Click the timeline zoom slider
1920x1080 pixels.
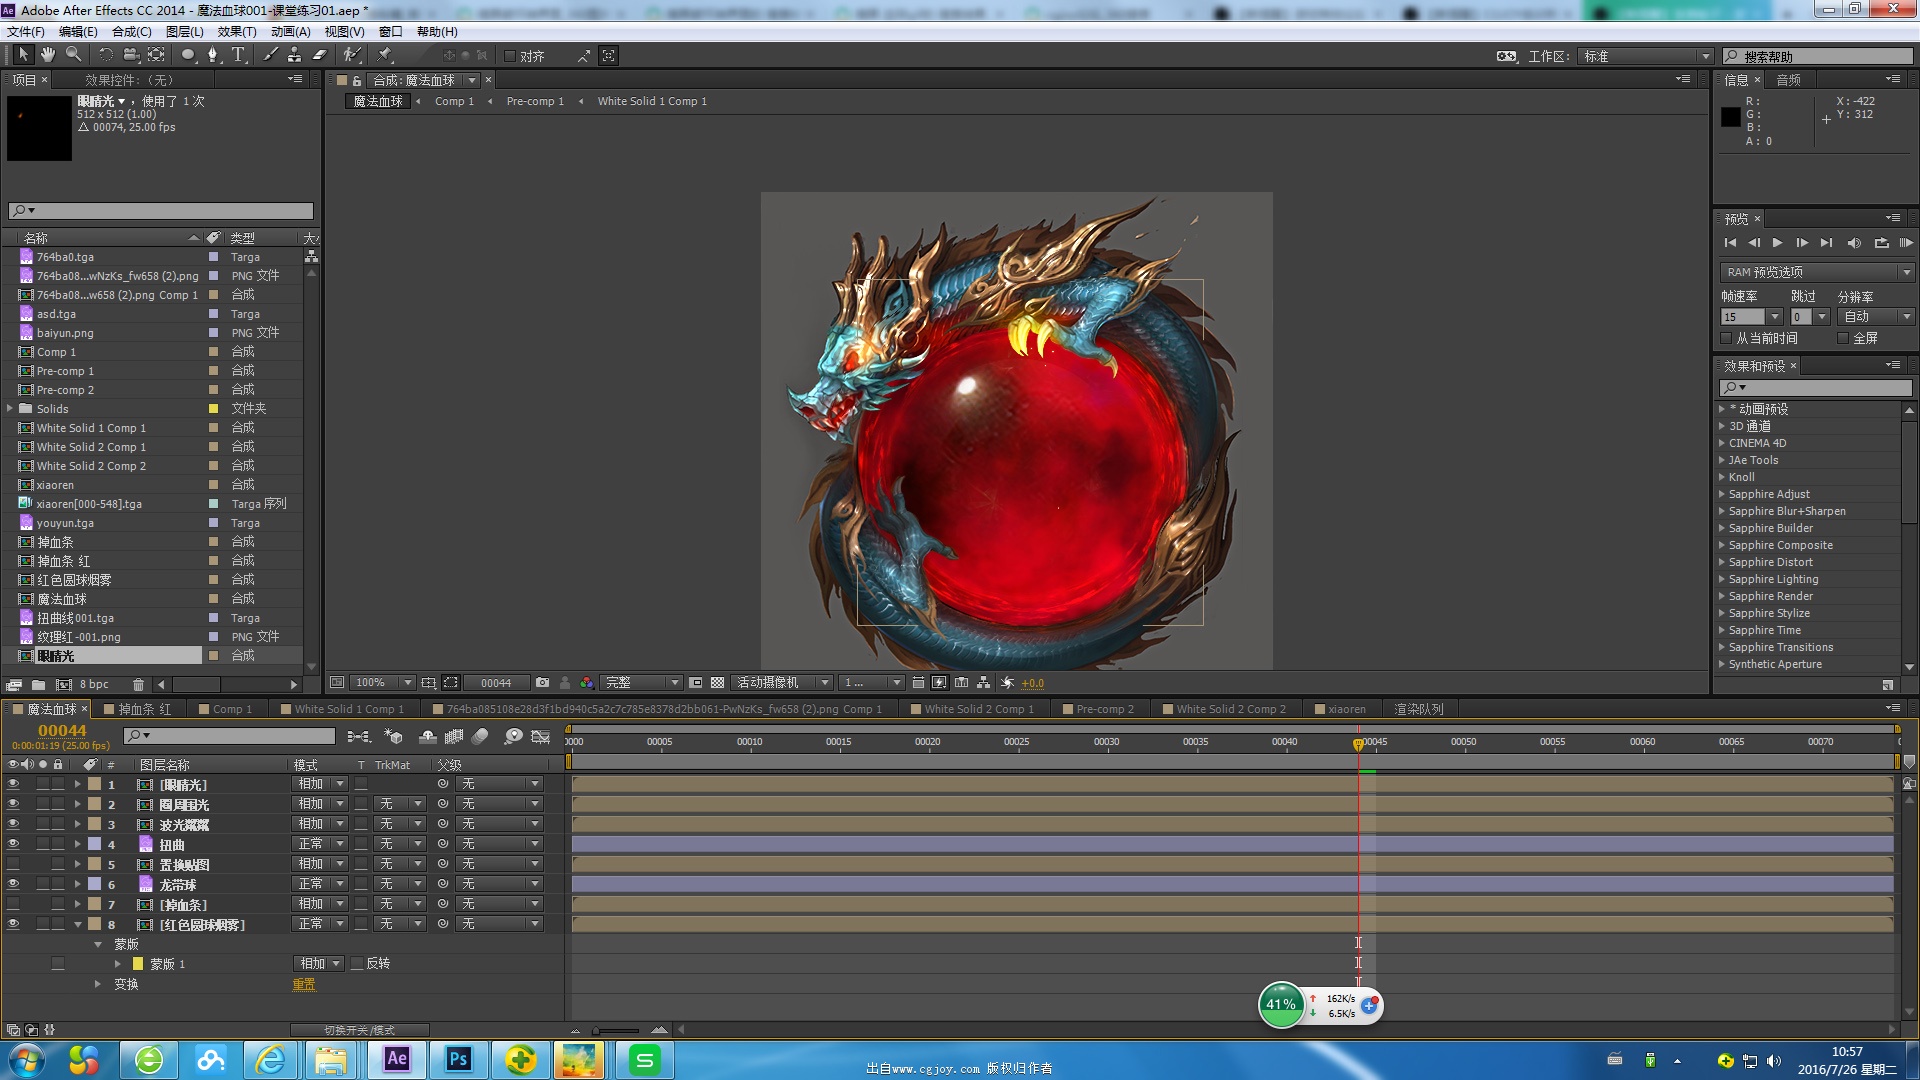pos(616,1030)
